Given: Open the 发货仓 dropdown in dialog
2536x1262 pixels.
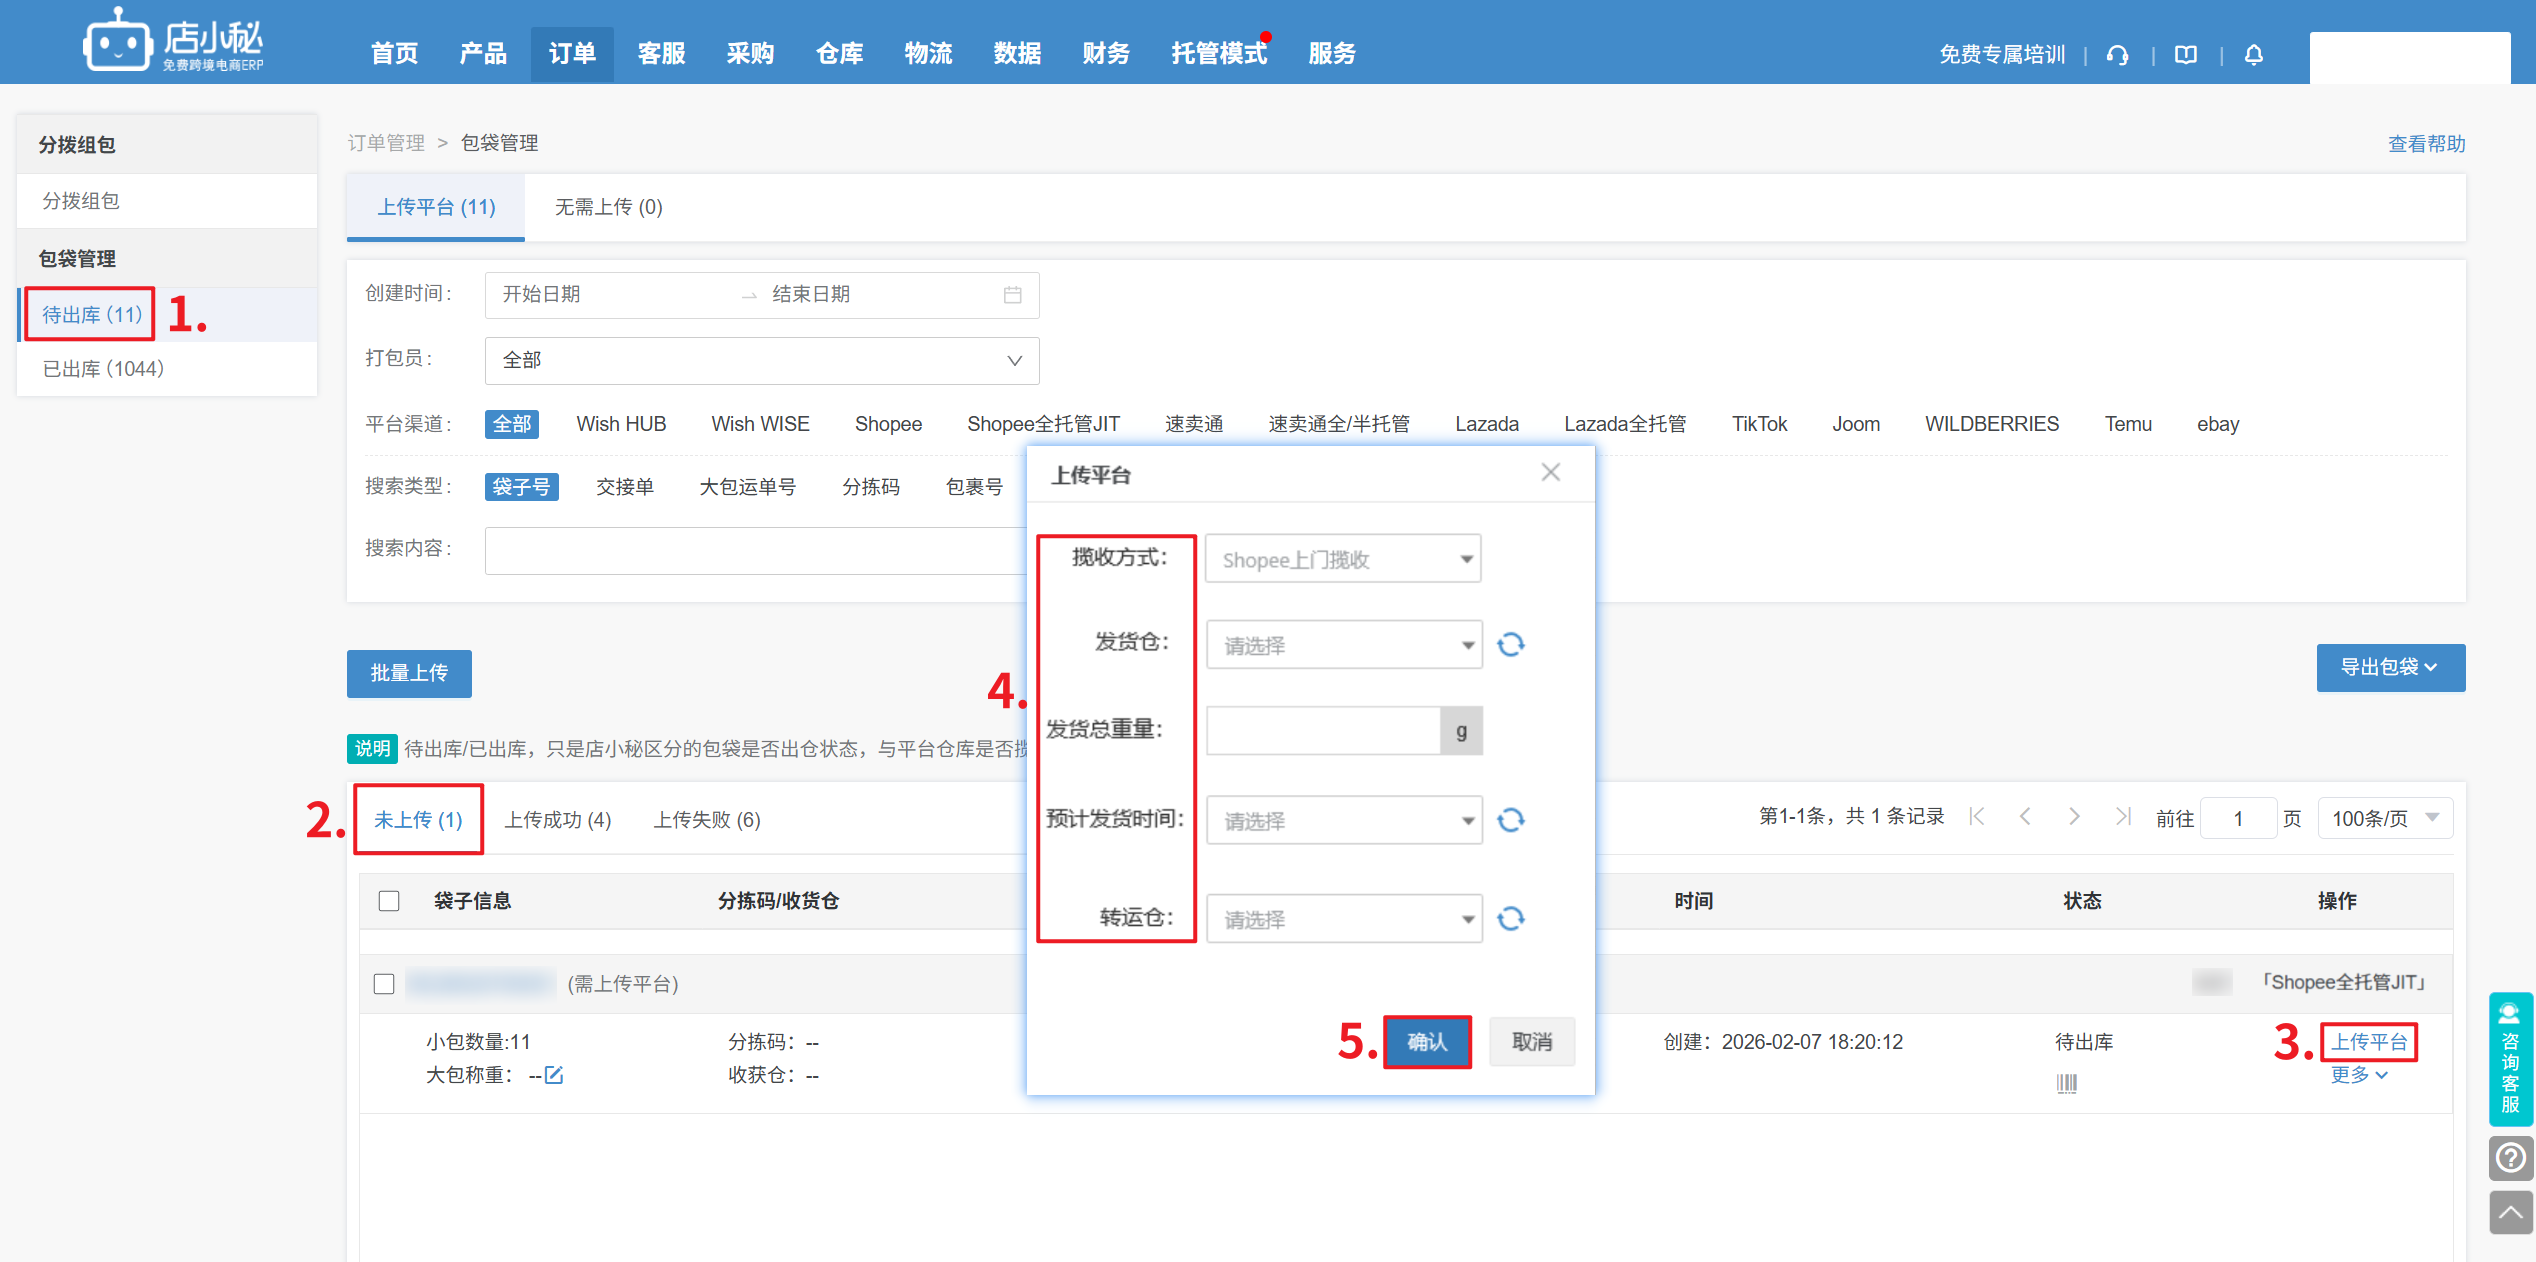Looking at the screenshot, I should [x=1343, y=645].
